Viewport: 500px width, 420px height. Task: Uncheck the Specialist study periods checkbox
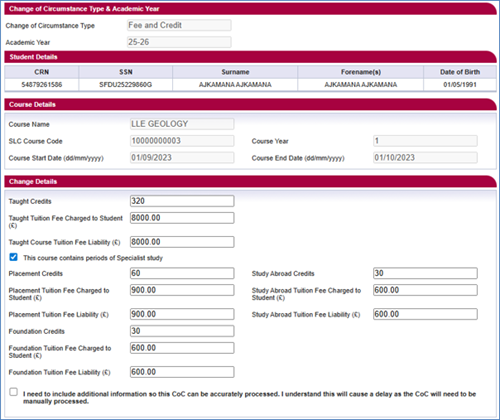click(x=13, y=257)
